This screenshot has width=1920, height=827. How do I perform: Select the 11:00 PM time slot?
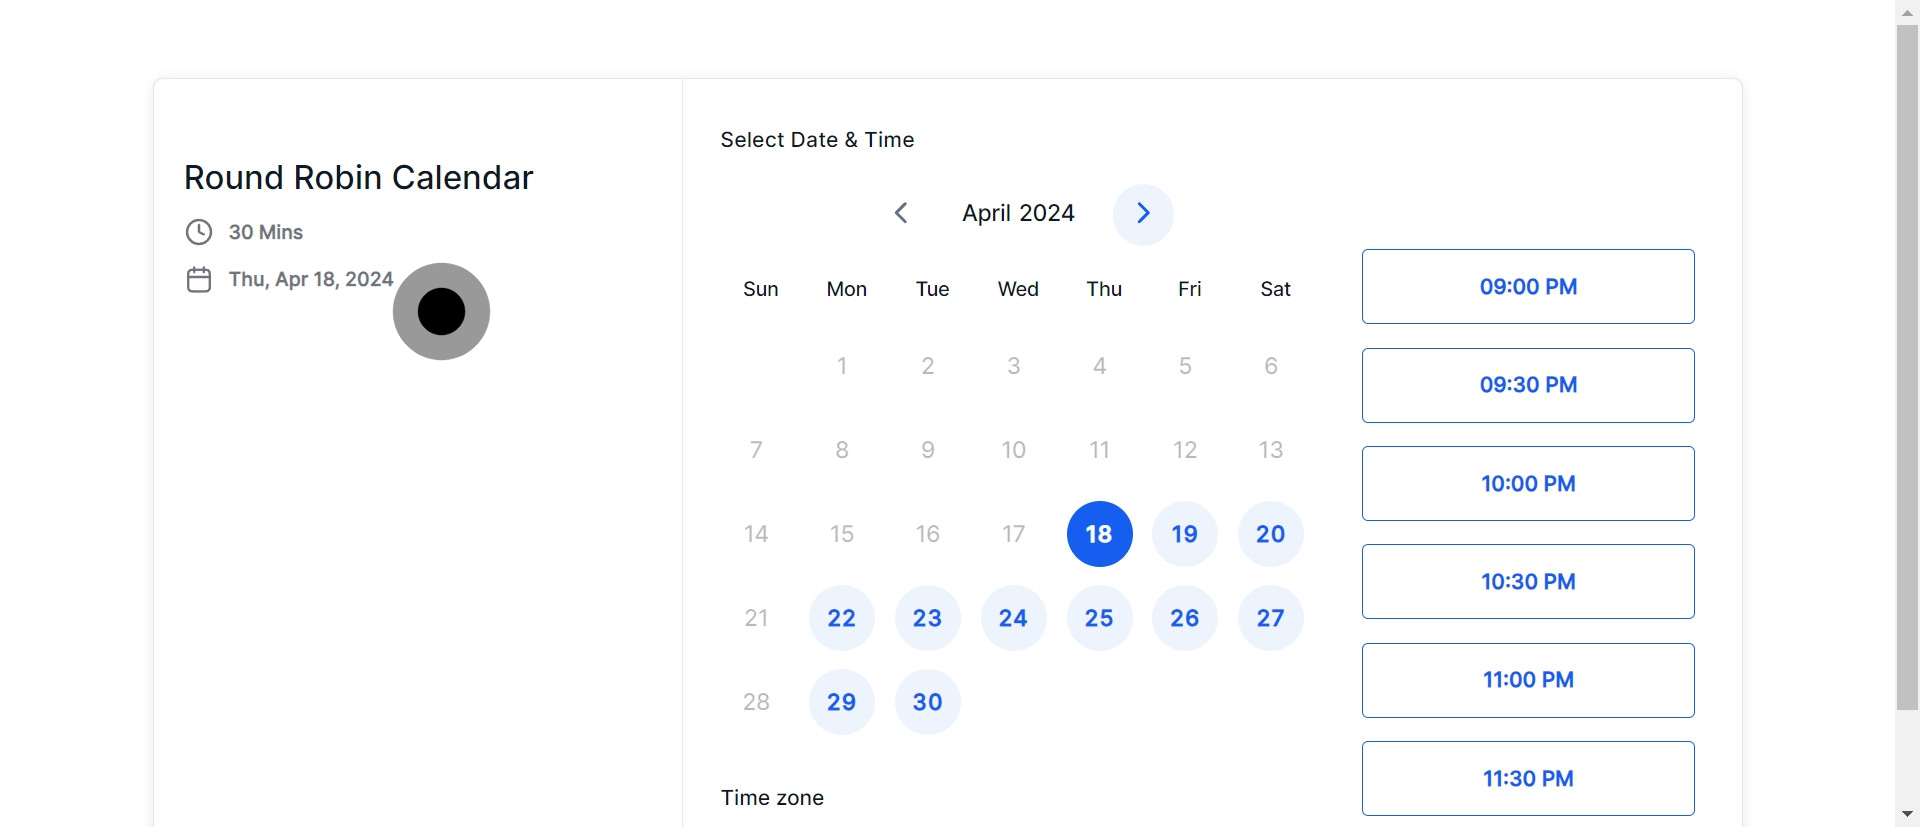click(1528, 680)
